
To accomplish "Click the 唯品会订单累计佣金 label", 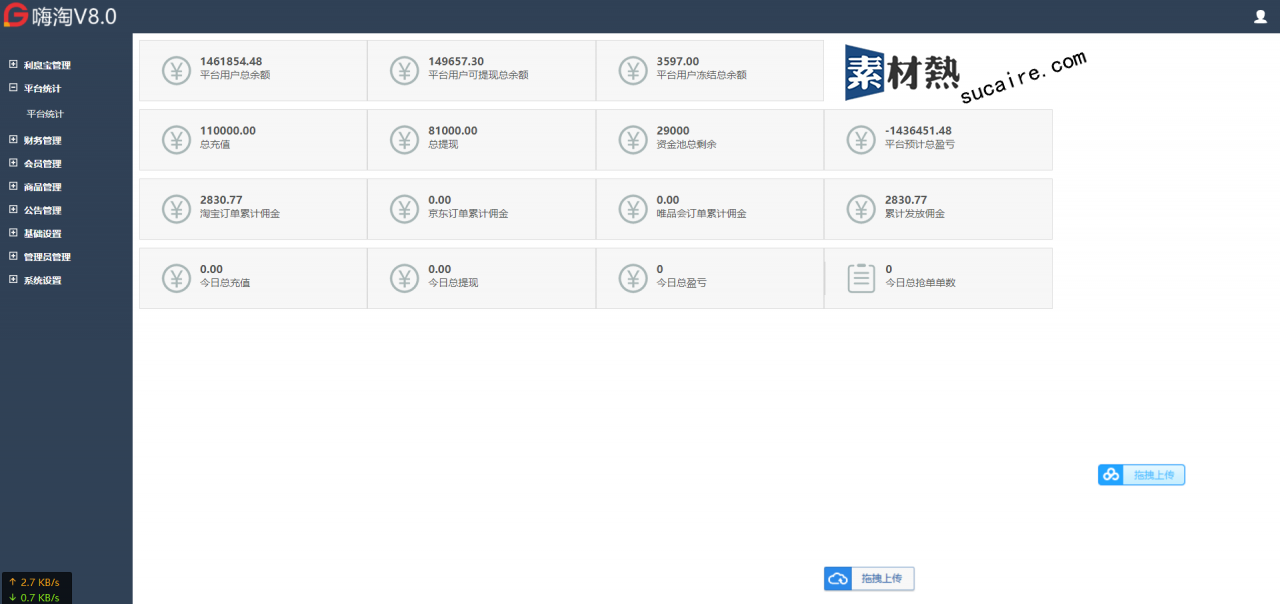I will click(702, 214).
